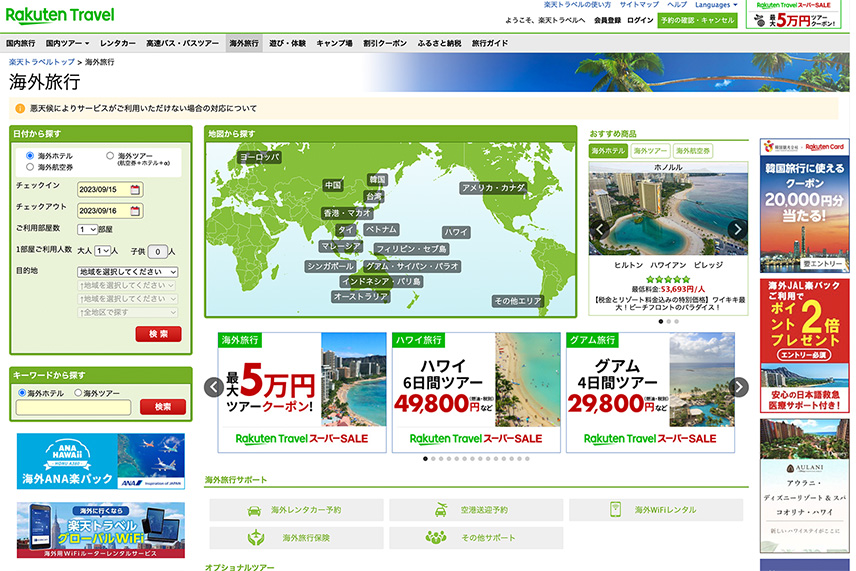Switch to 海外ツアー recommended tab

point(650,151)
